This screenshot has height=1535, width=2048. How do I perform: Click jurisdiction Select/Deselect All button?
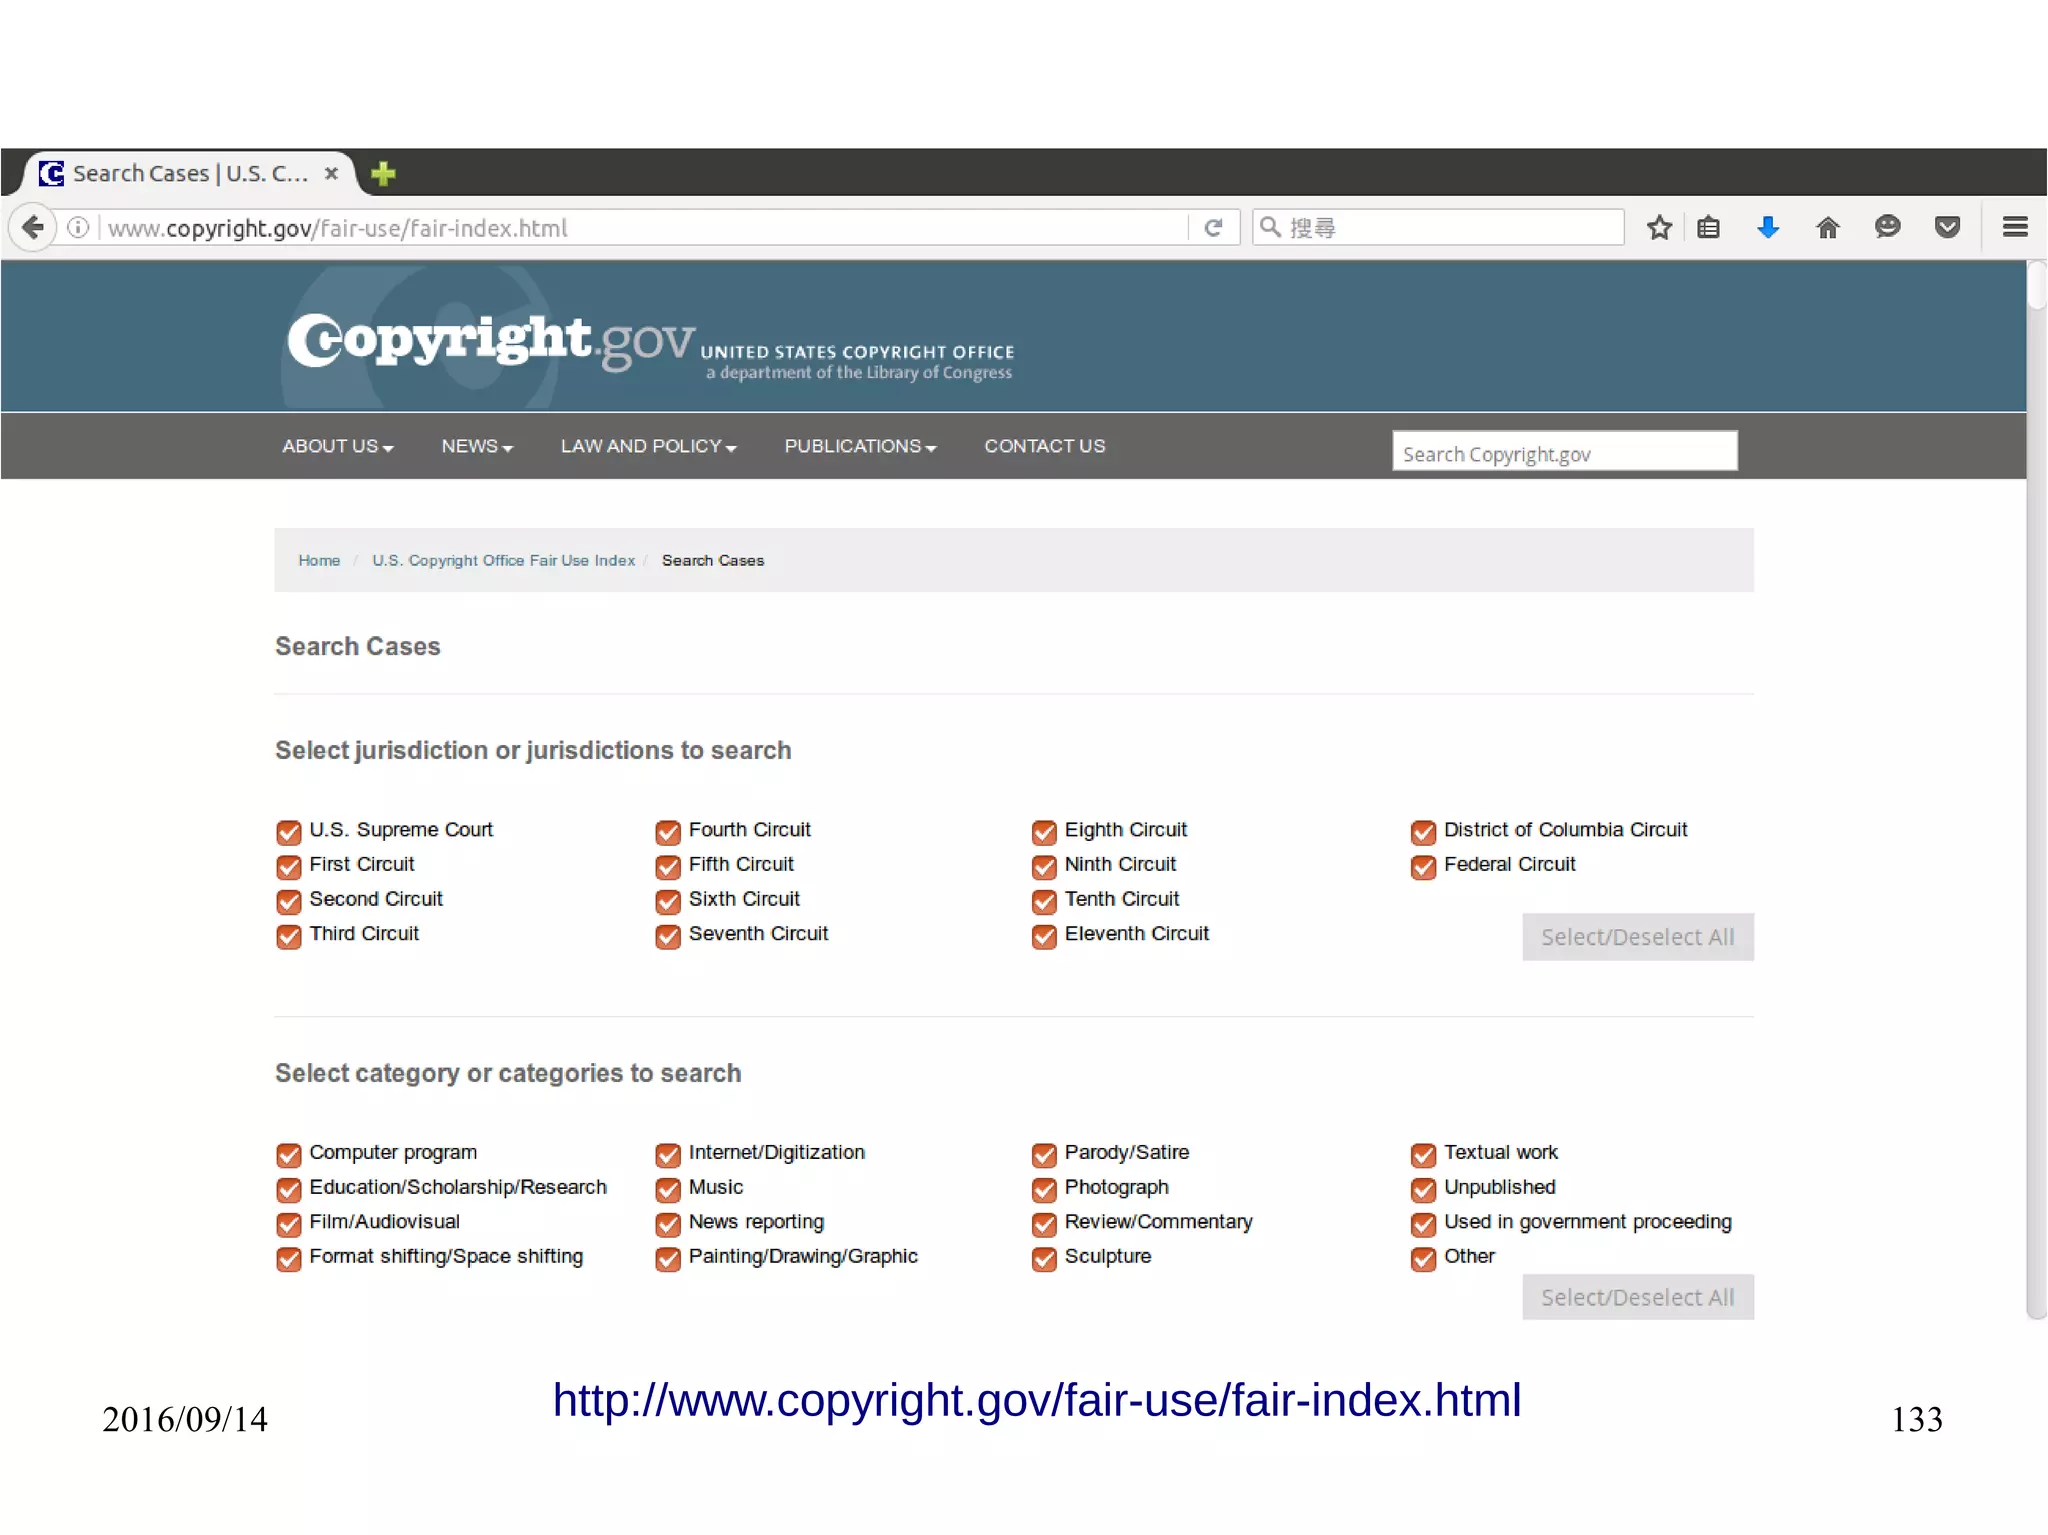pos(1637,937)
